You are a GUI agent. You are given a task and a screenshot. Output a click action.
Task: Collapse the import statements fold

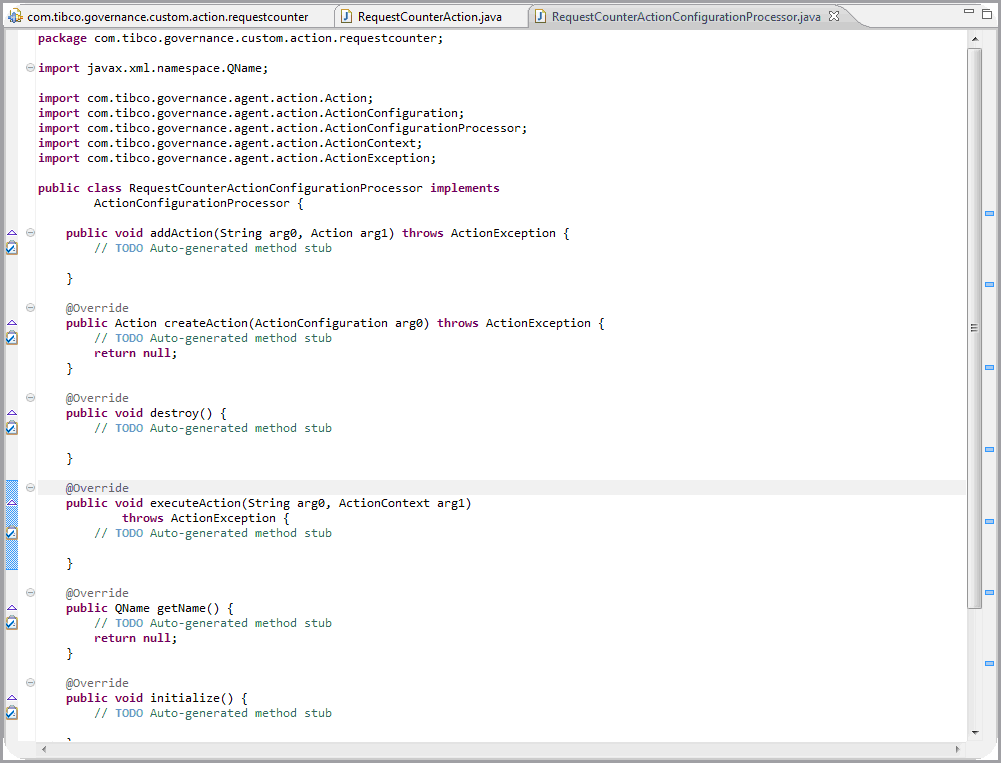(30, 68)
